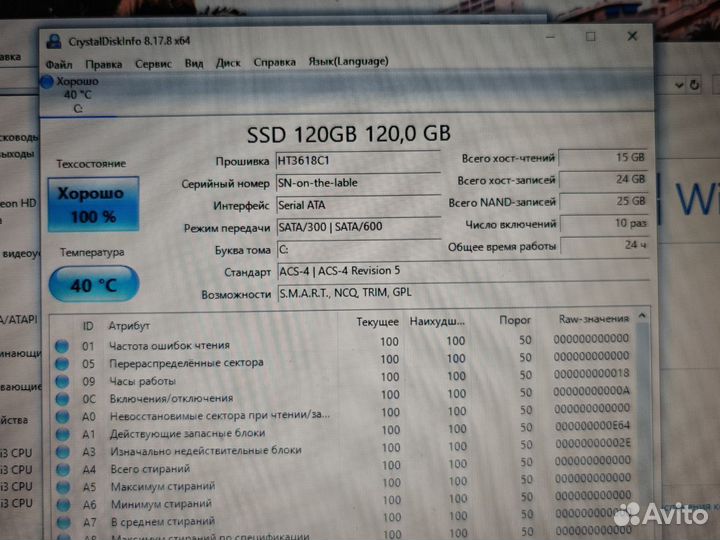Viewport: 720px width, 540px height.
Task: Click the serial number field SN-on-the-lable
Action: tap(358, 183)
